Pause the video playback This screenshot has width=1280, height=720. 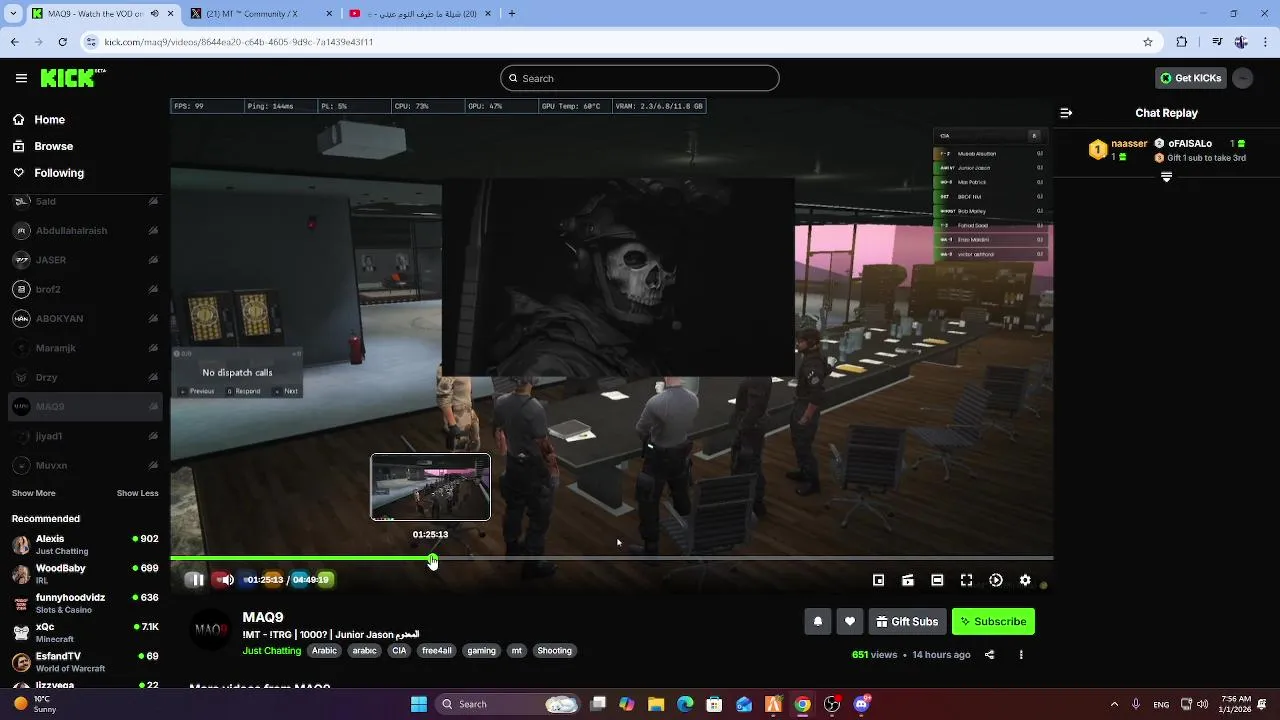(197, 580)
